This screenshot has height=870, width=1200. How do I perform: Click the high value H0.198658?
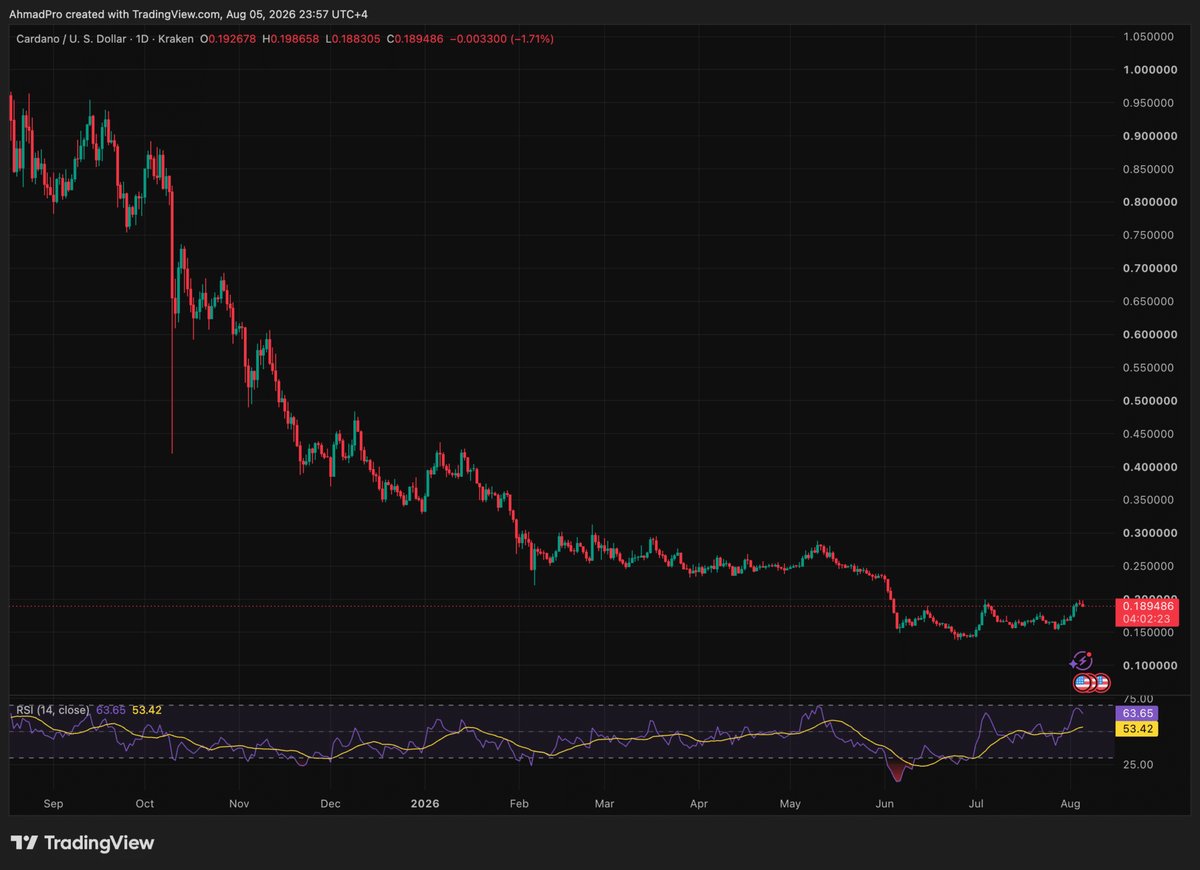[x=290, y=38]
